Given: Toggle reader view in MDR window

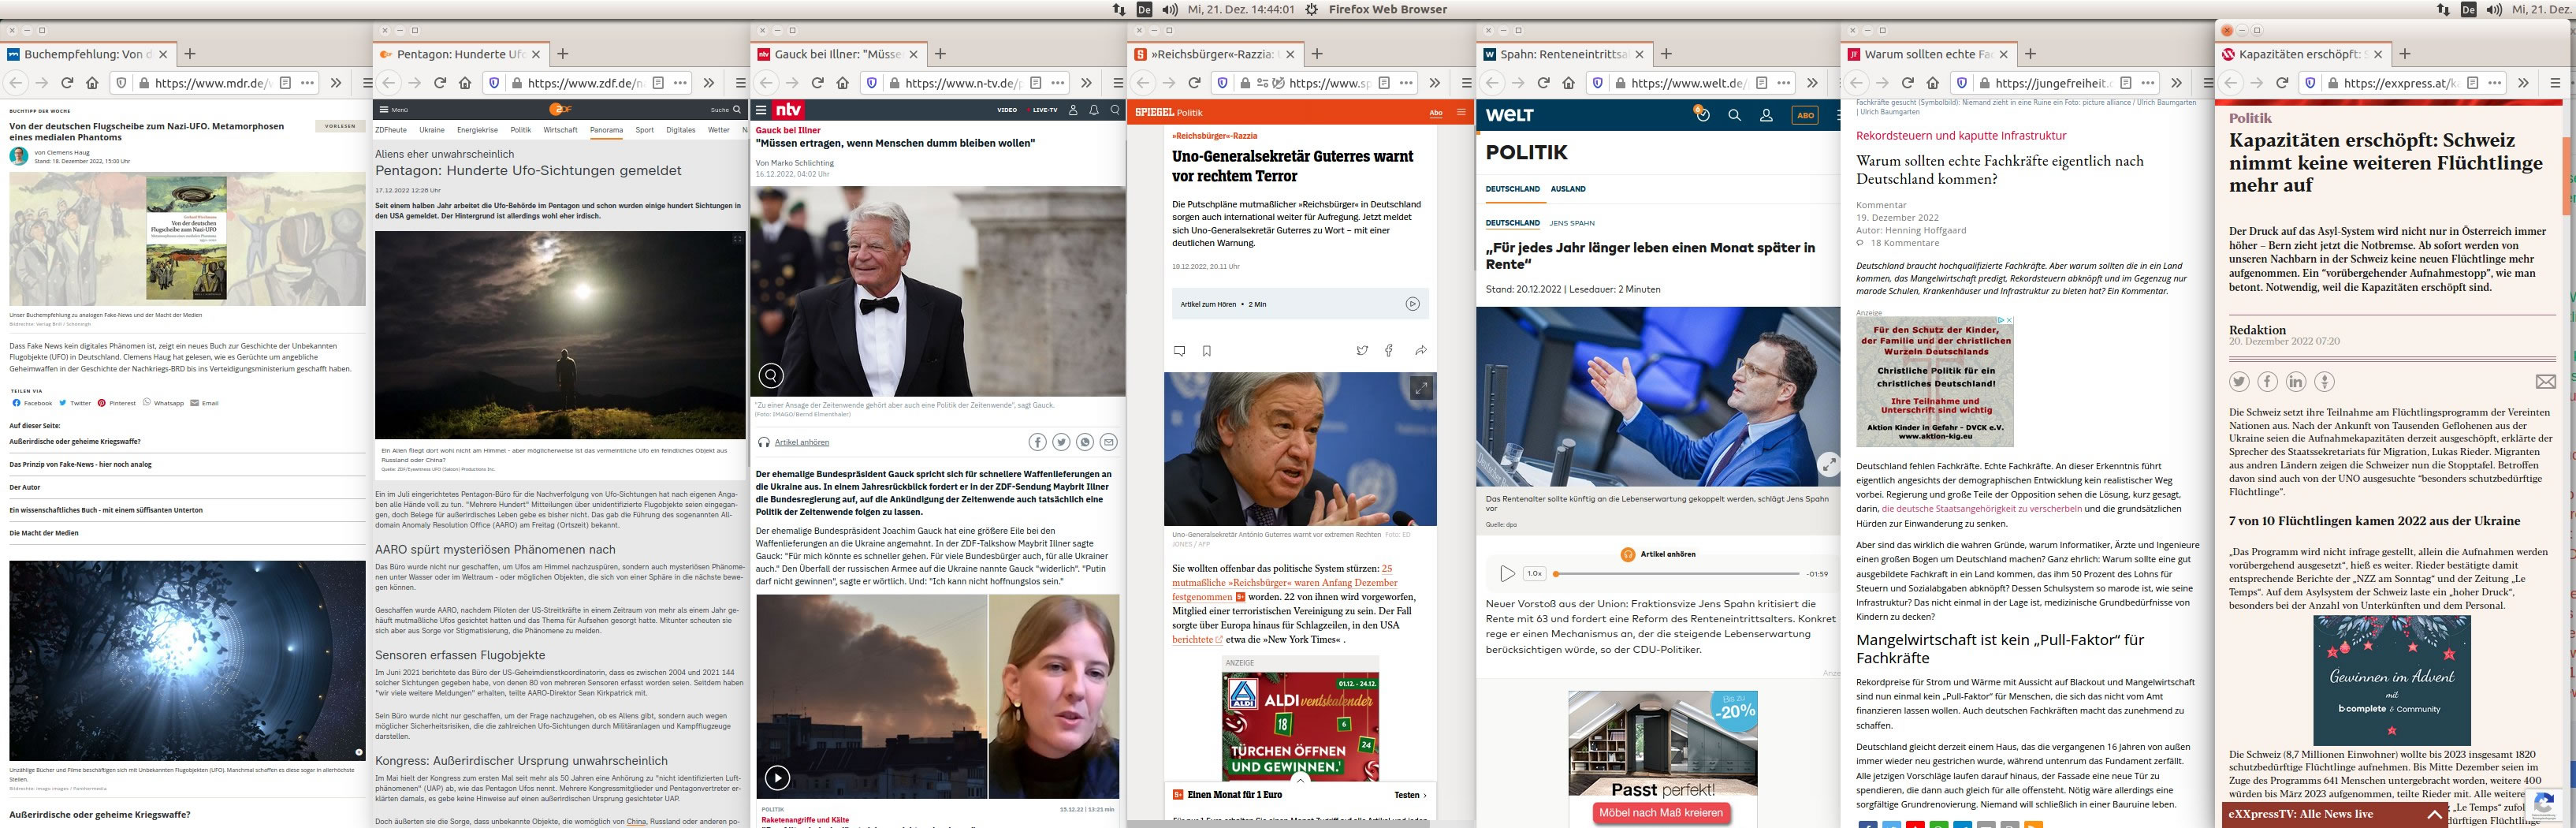Looking at the screenshot, I should click(x=285, y=83).
